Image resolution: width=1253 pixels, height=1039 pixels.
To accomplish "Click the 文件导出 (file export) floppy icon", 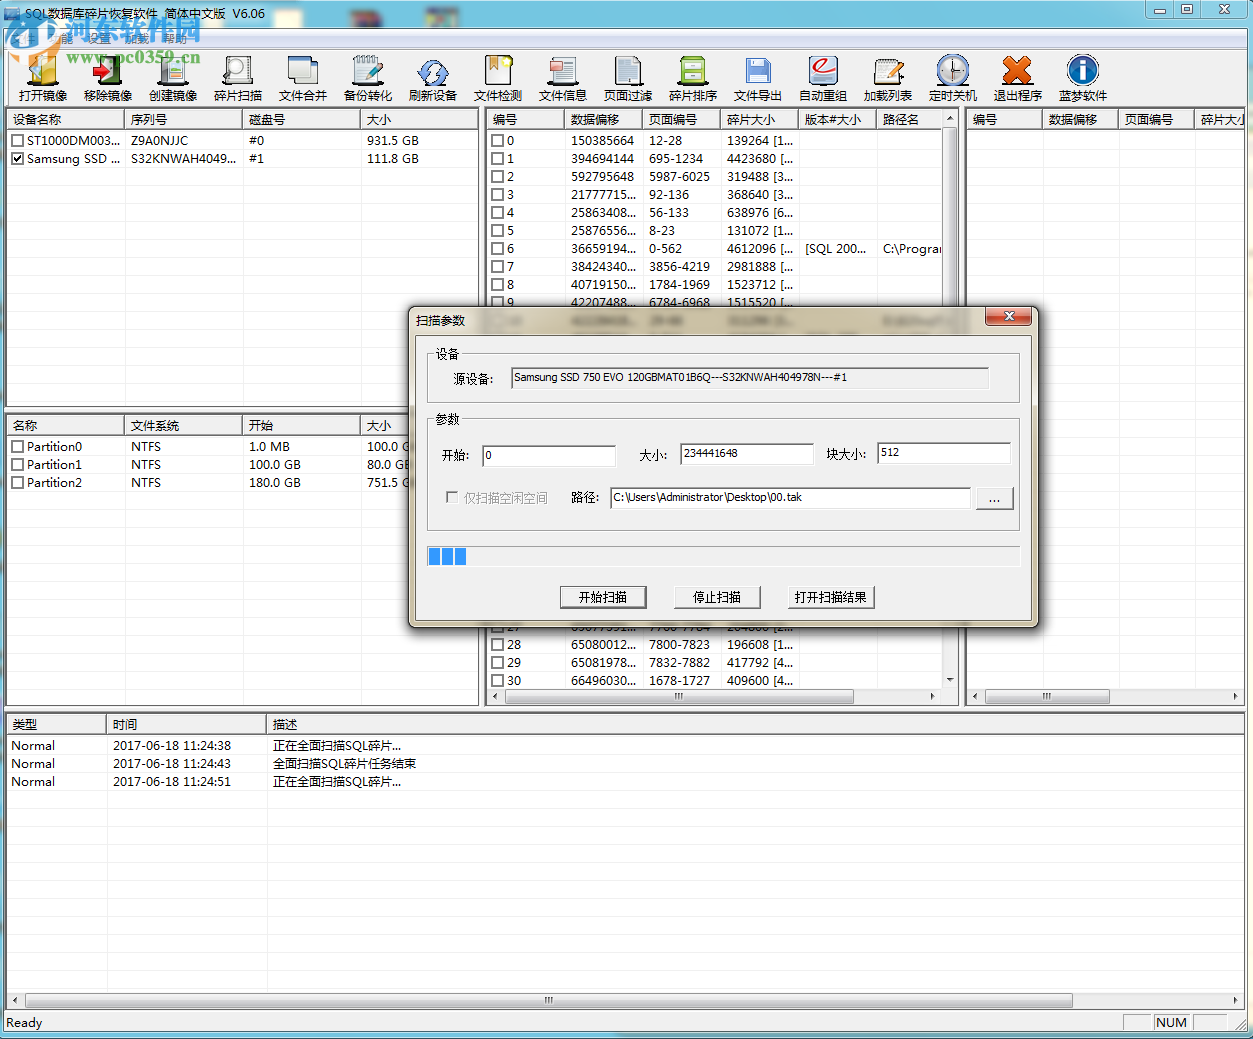I will [757, 73].
